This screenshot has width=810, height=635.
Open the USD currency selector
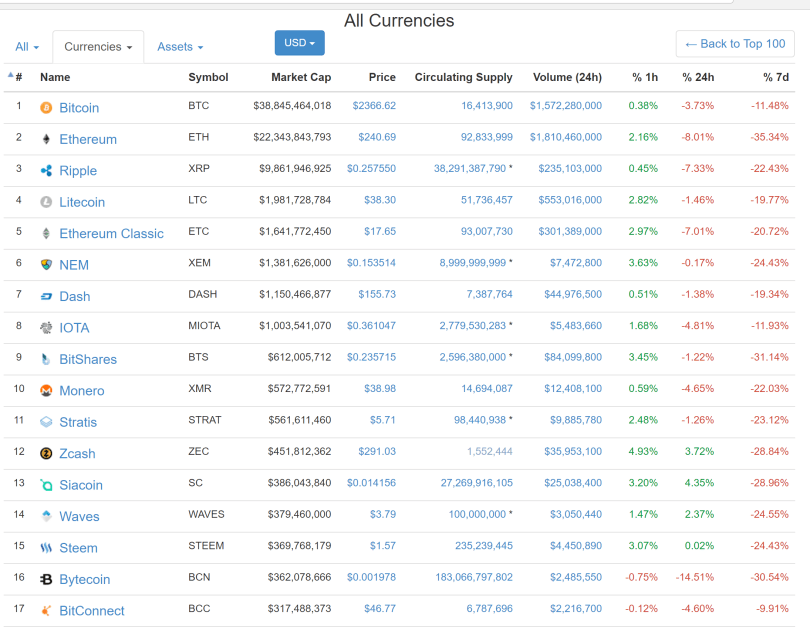tap(300, 43)
